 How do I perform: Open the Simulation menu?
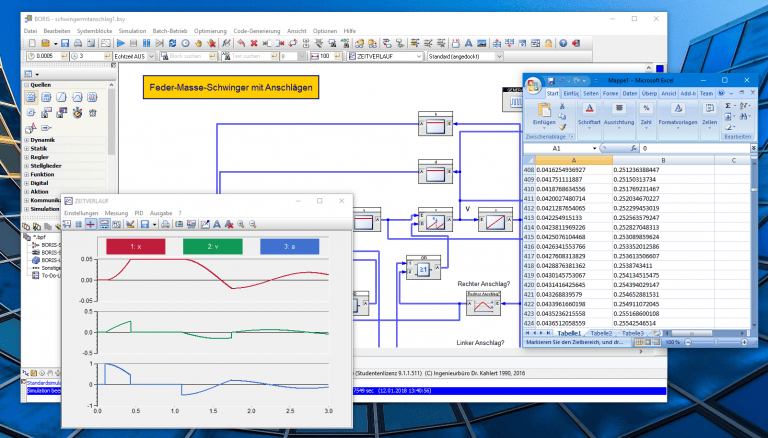coord(132,31)
